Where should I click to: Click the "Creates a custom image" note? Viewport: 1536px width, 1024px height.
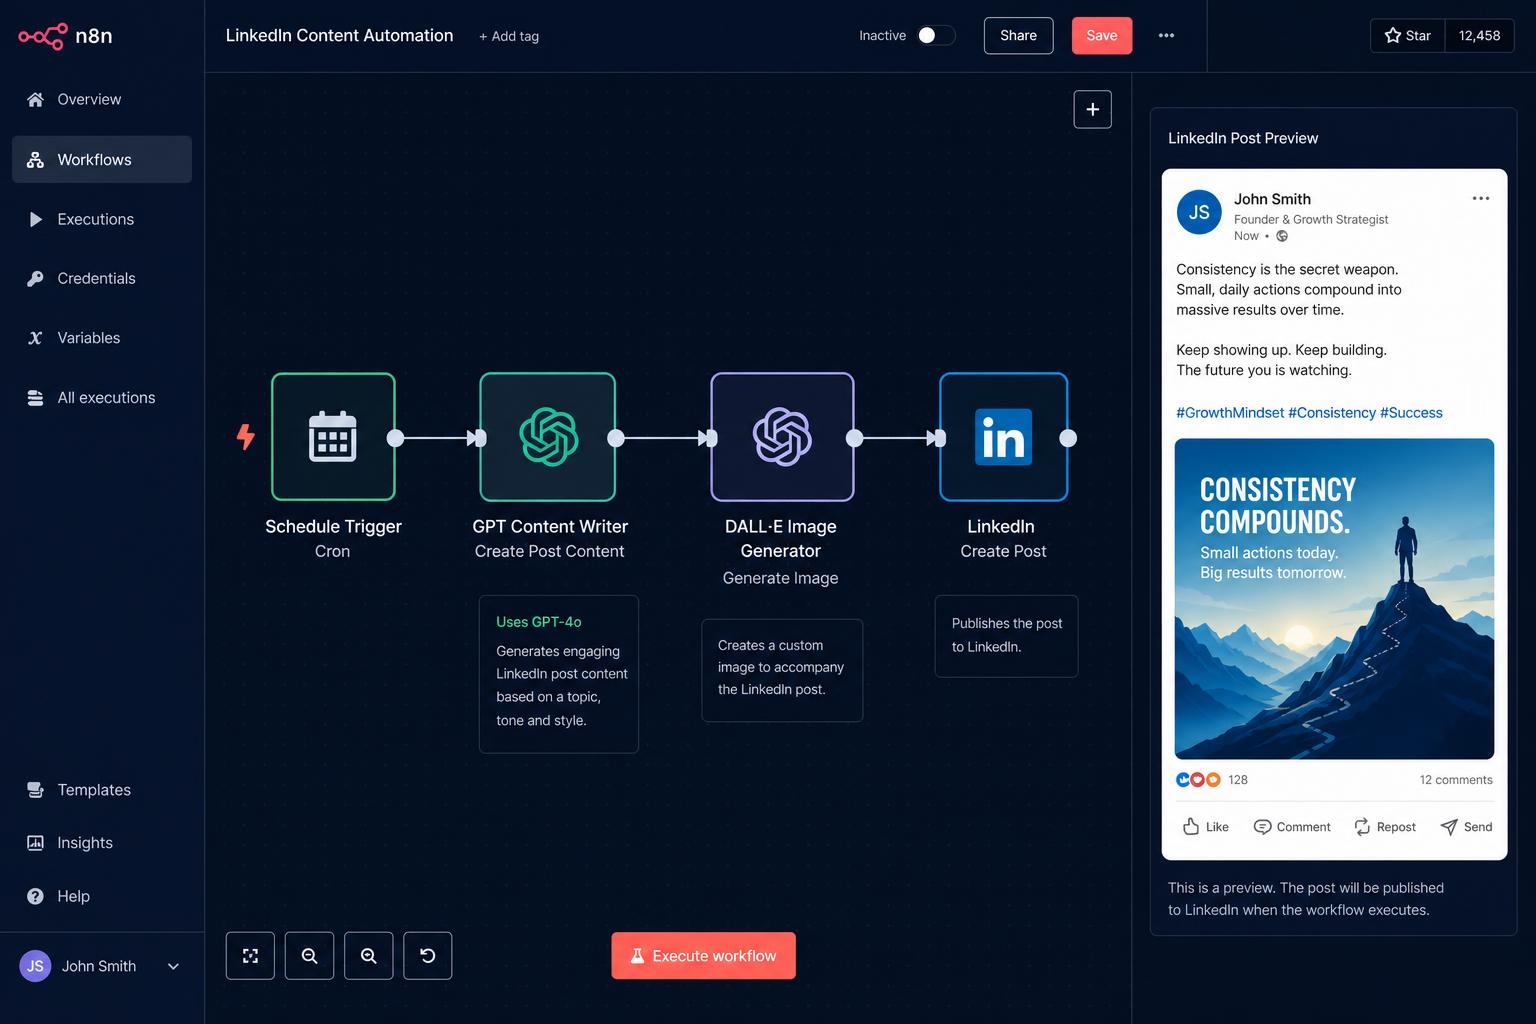pyautogui.click(x=781, y=668)
